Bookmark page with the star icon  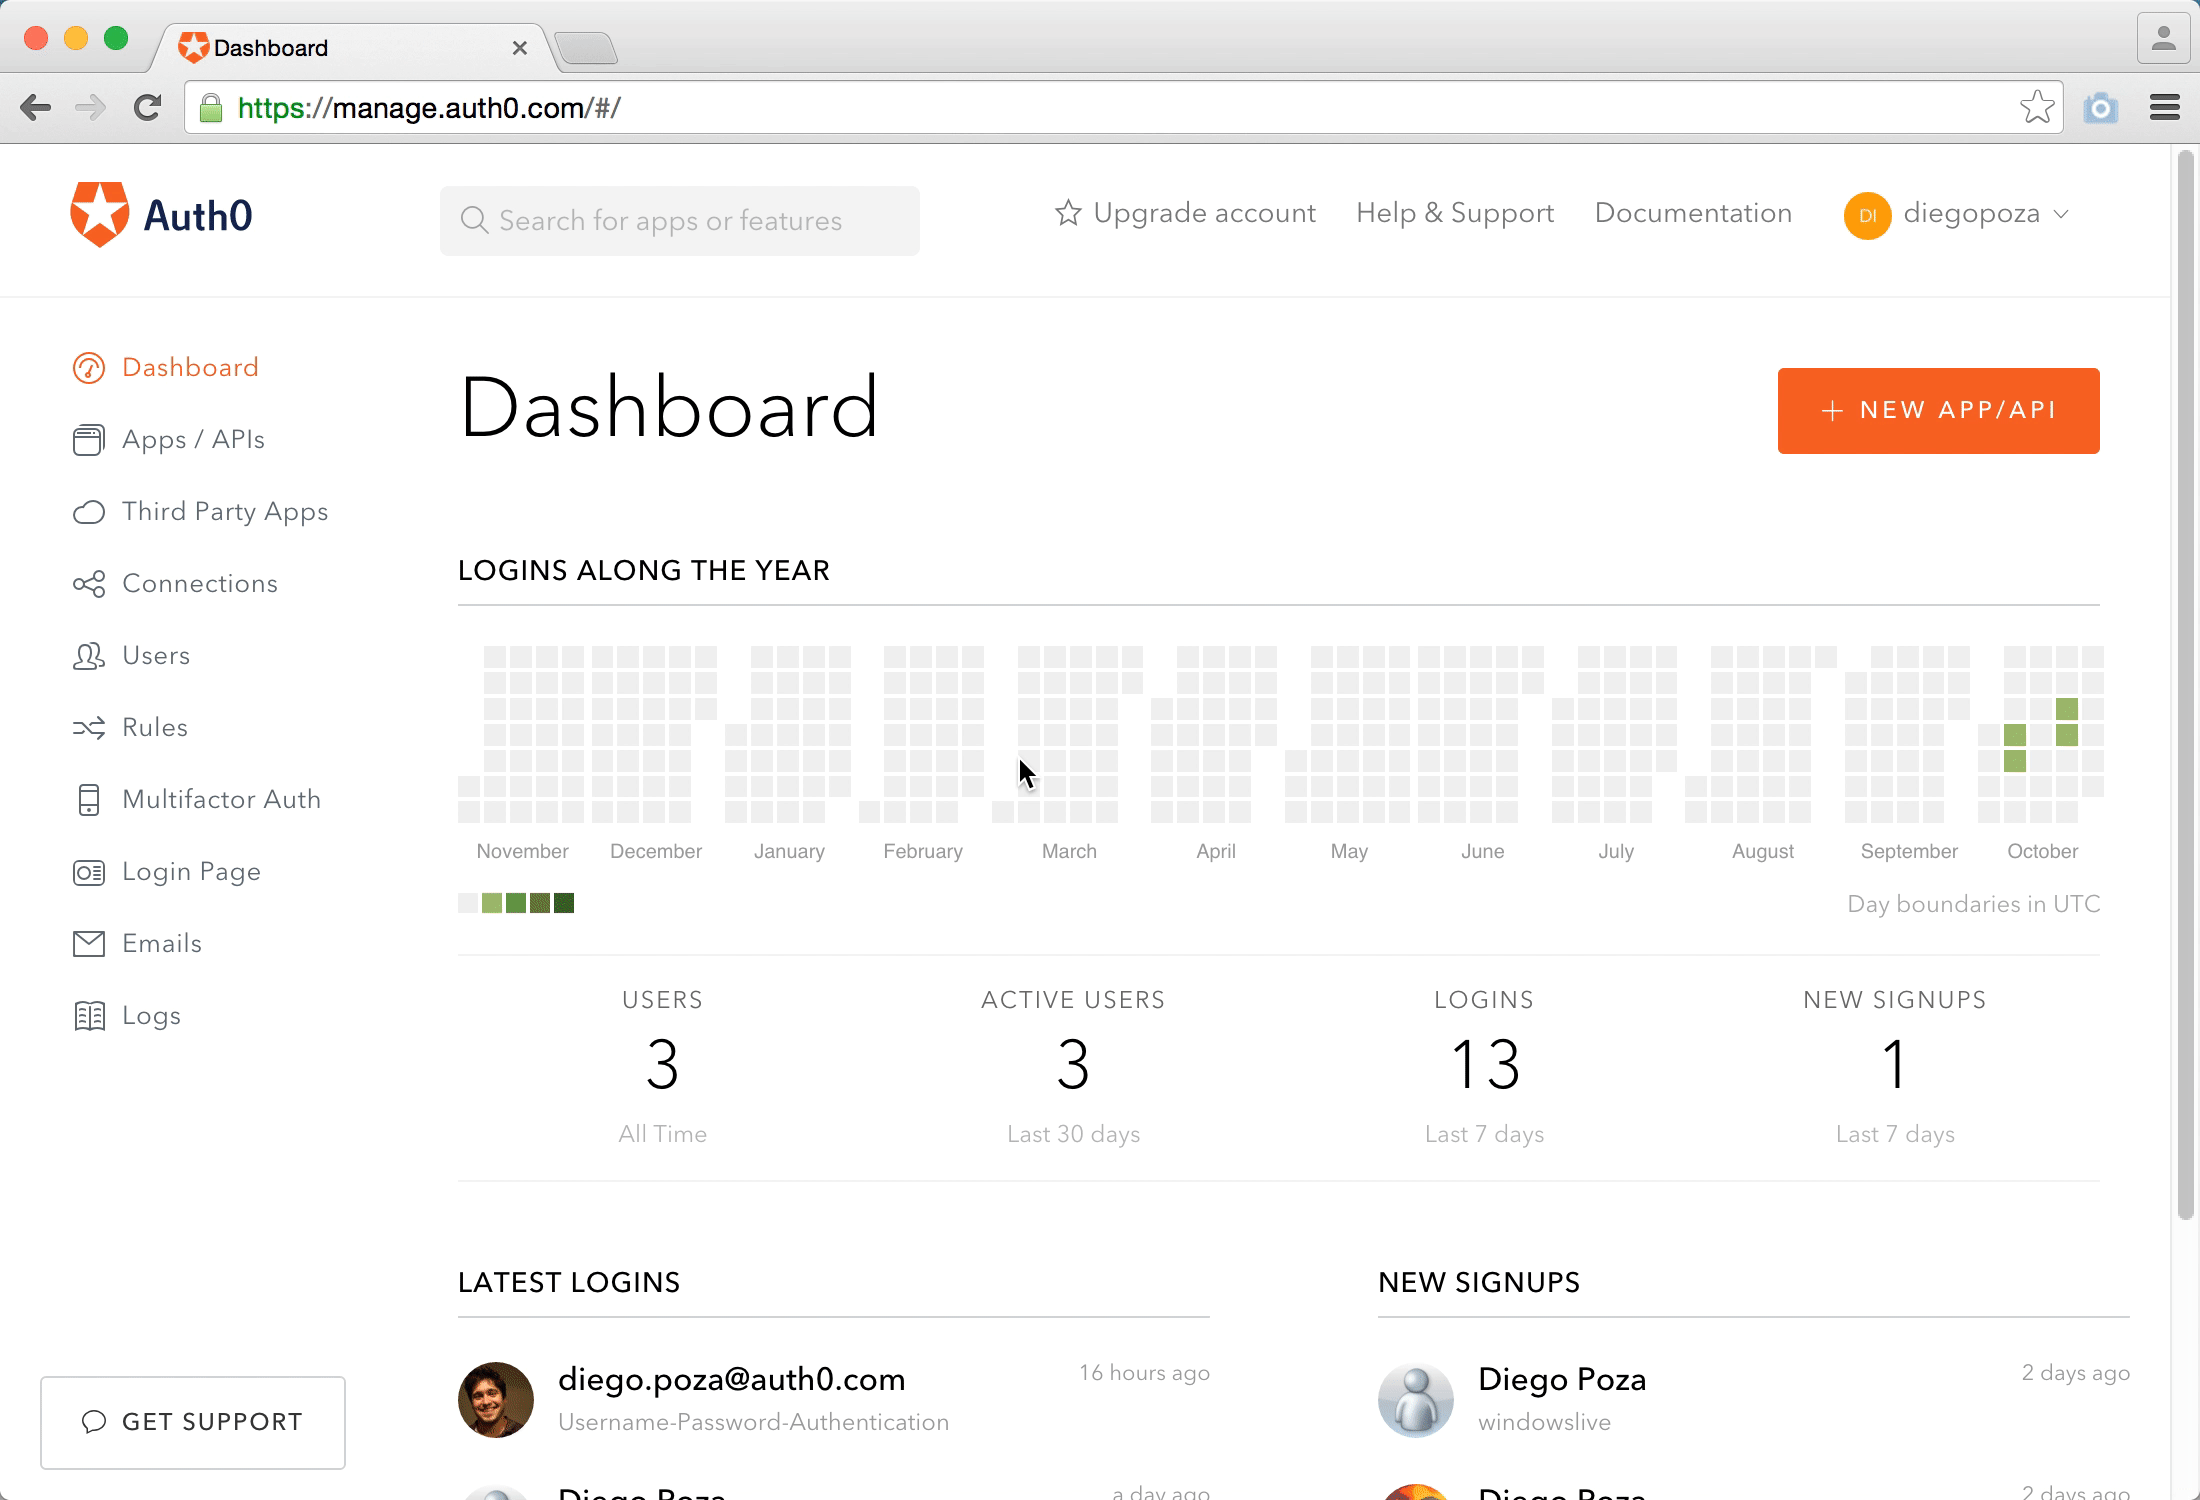point(2036,108)
